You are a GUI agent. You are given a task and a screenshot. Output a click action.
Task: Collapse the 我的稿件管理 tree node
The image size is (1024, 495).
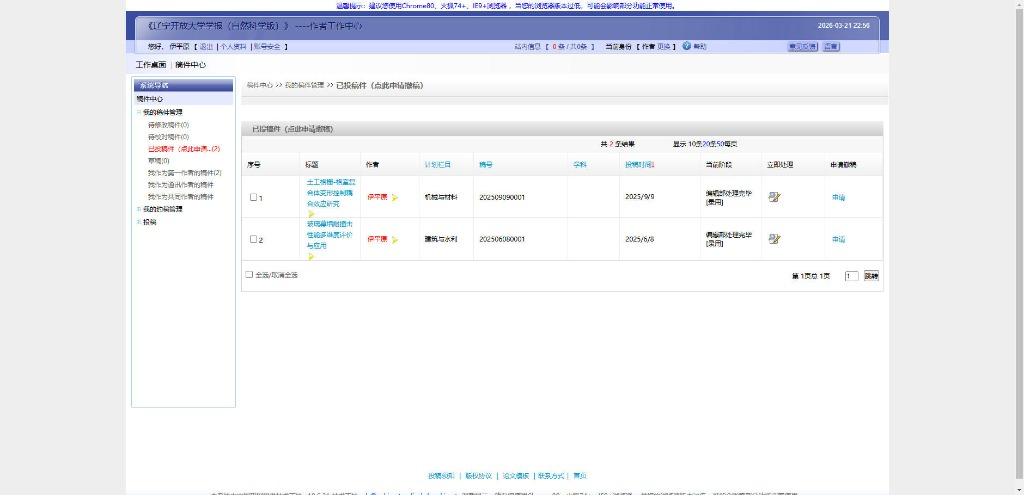(139, 112)
